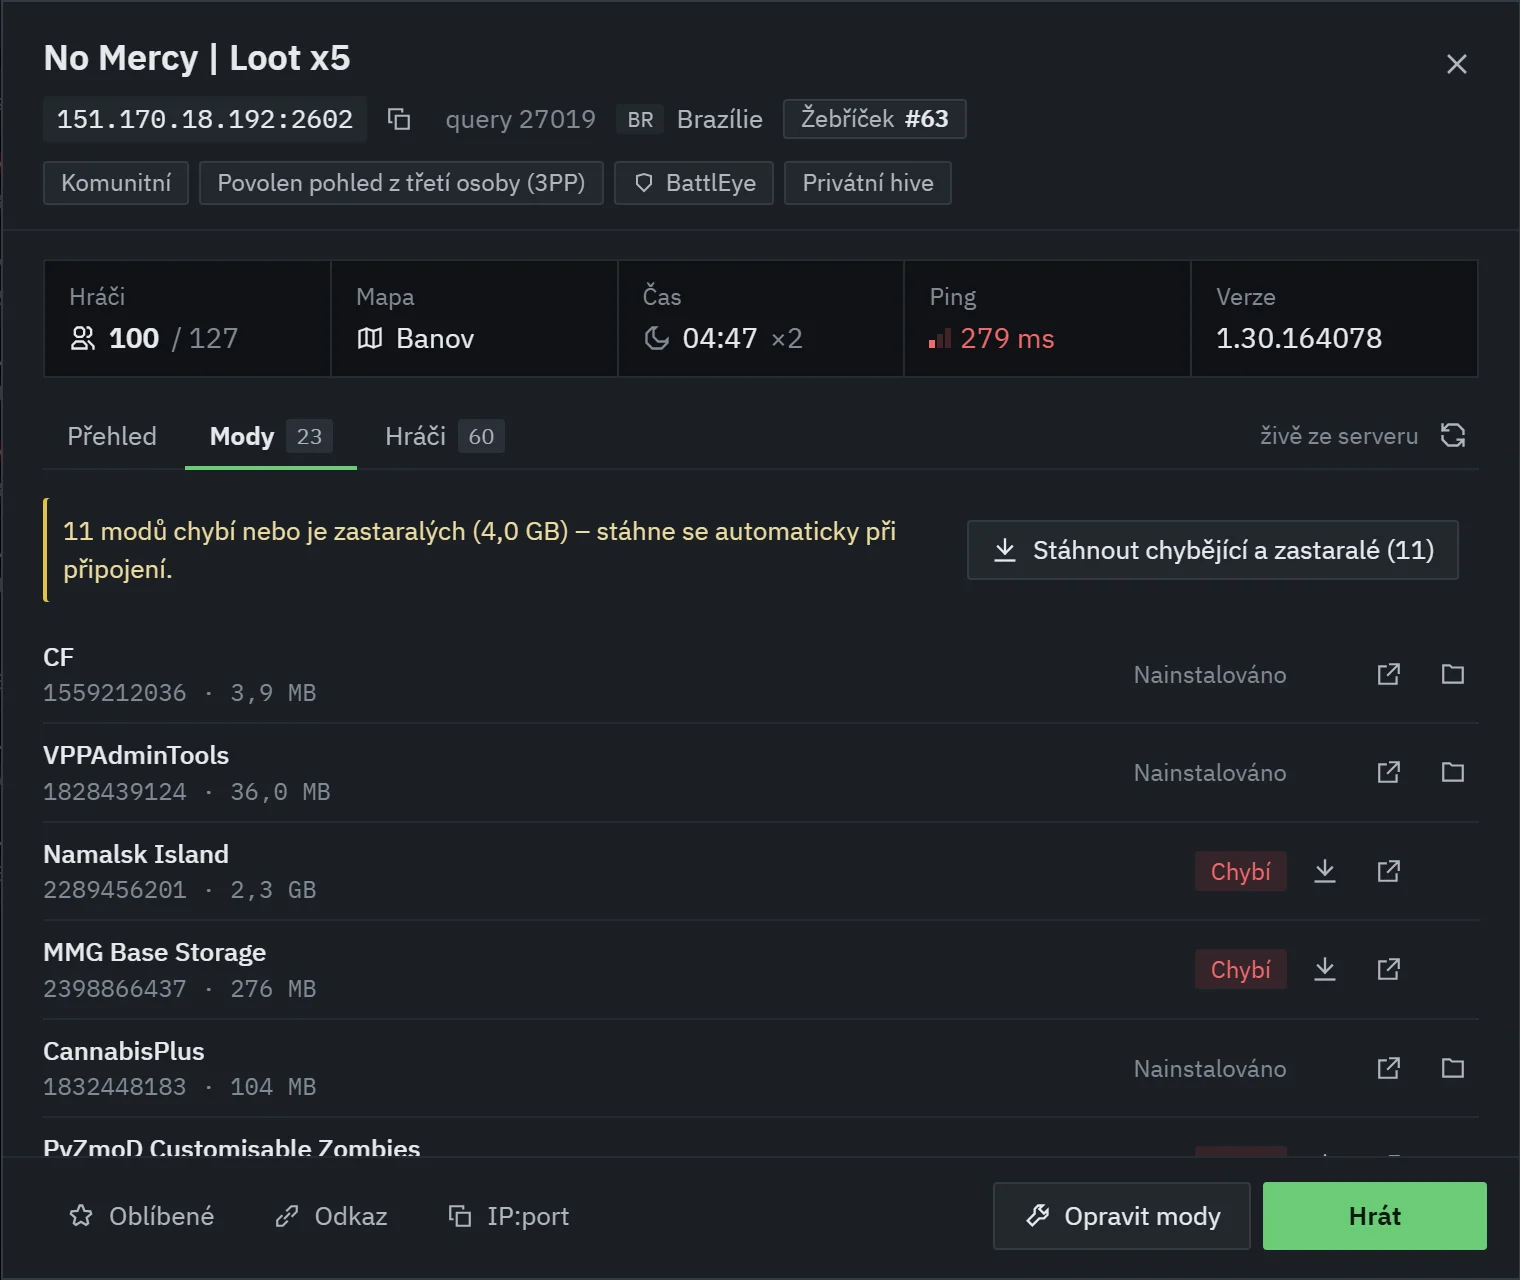The height and width of the screenshot is (1280, 1520).
Task: Click the Žebříček #63 badge
Action: (x=874, y=119)
